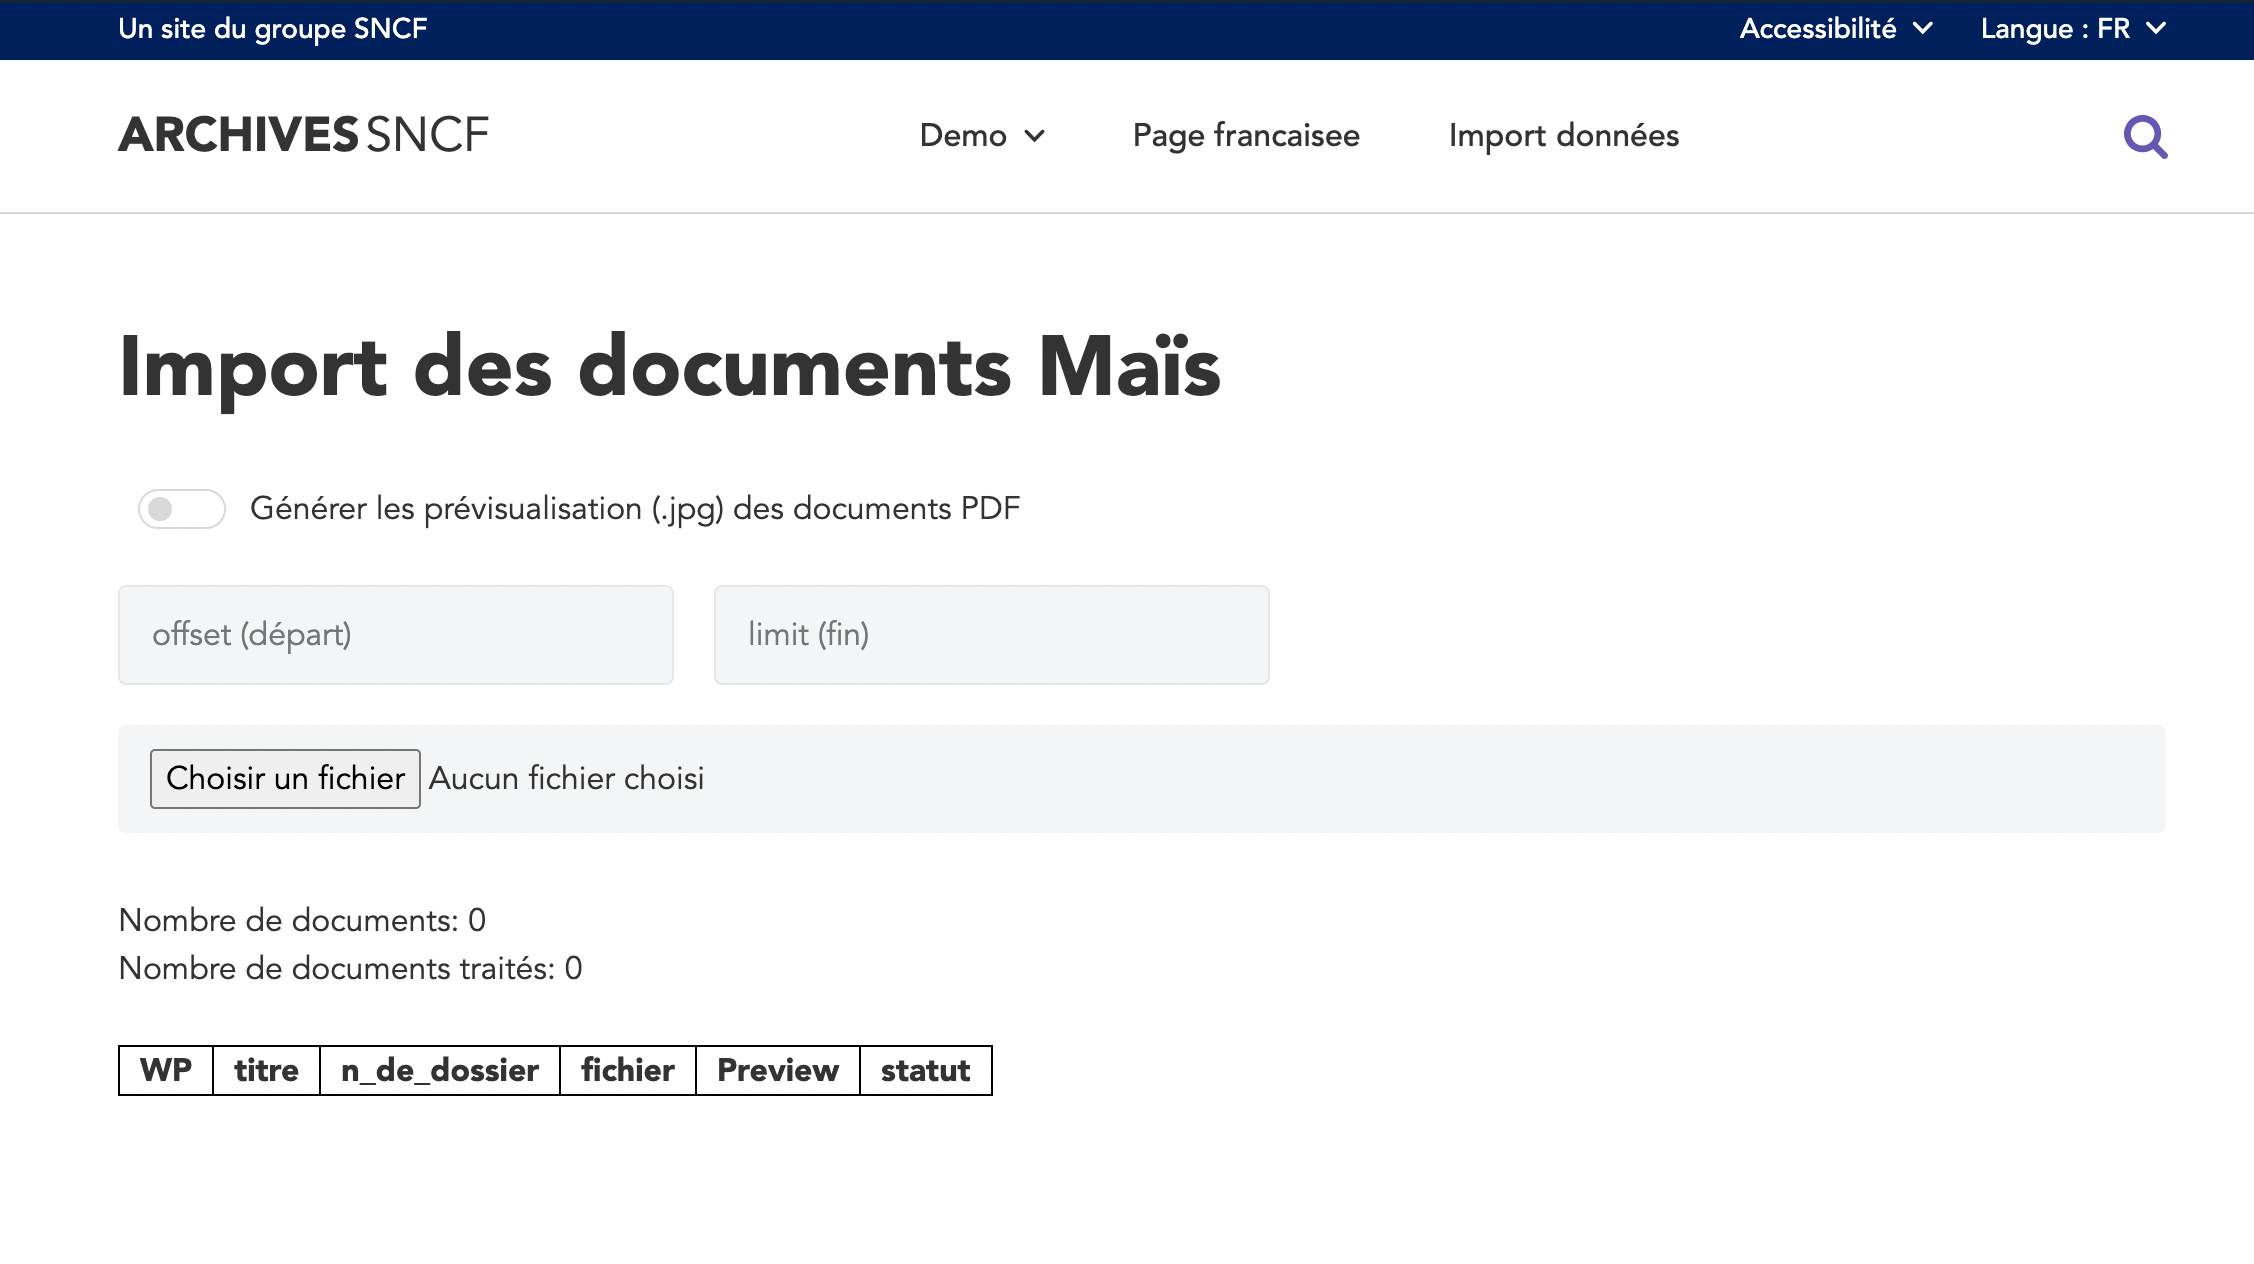The height and width of the screenshot is (1264, 2254).
Task: Click Choisir un fichier button
Action: pyautogui.click(x=285, y=778)
